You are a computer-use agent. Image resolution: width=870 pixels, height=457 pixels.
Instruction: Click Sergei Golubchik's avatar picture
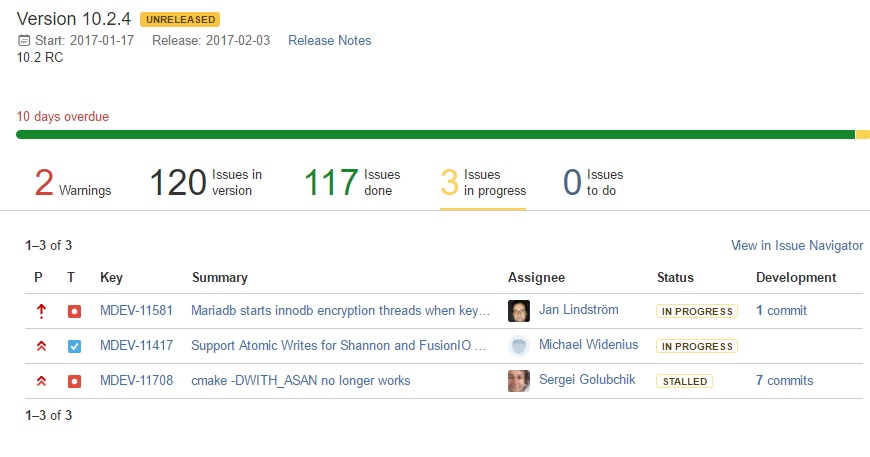tap(519, 380)
